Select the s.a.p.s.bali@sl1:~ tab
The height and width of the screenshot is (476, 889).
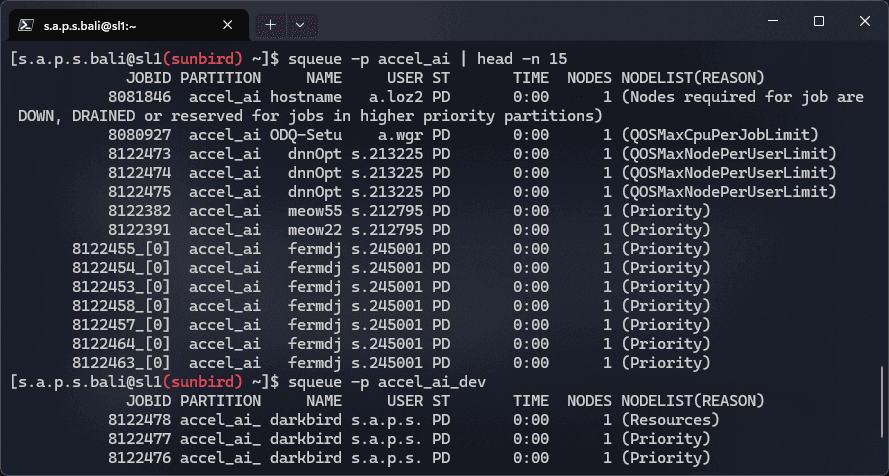(129, 25)
